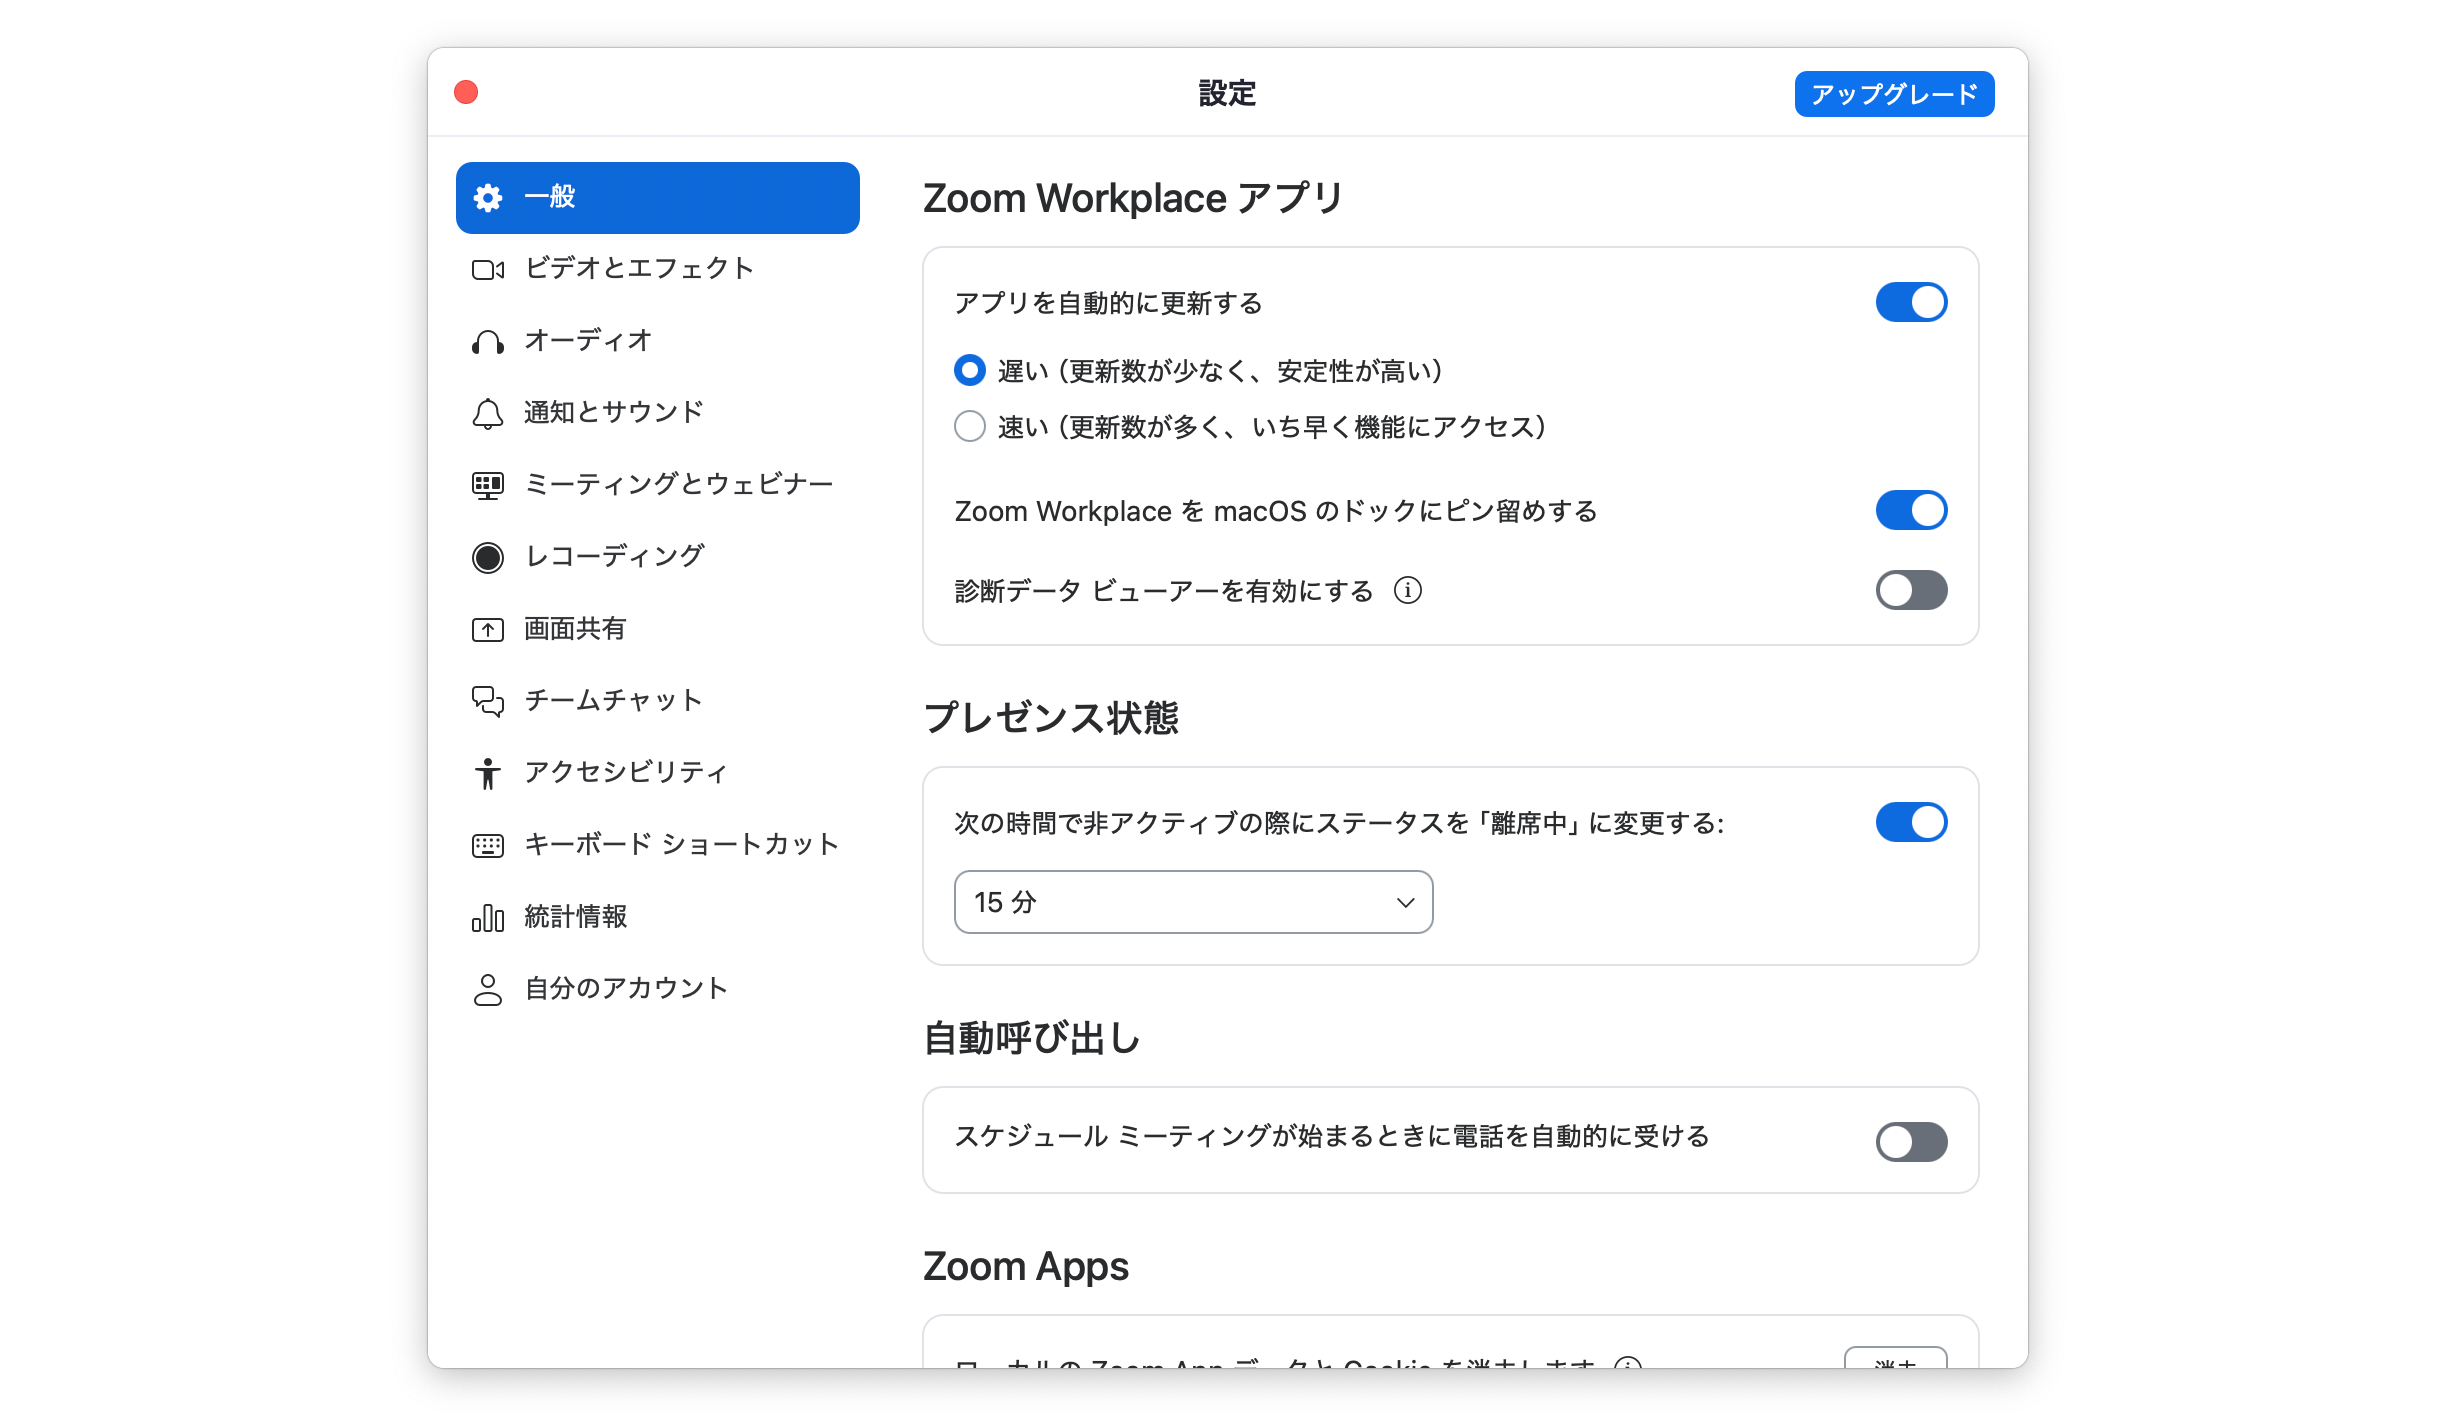Click the person icon for 自分のアカウント

488,989
